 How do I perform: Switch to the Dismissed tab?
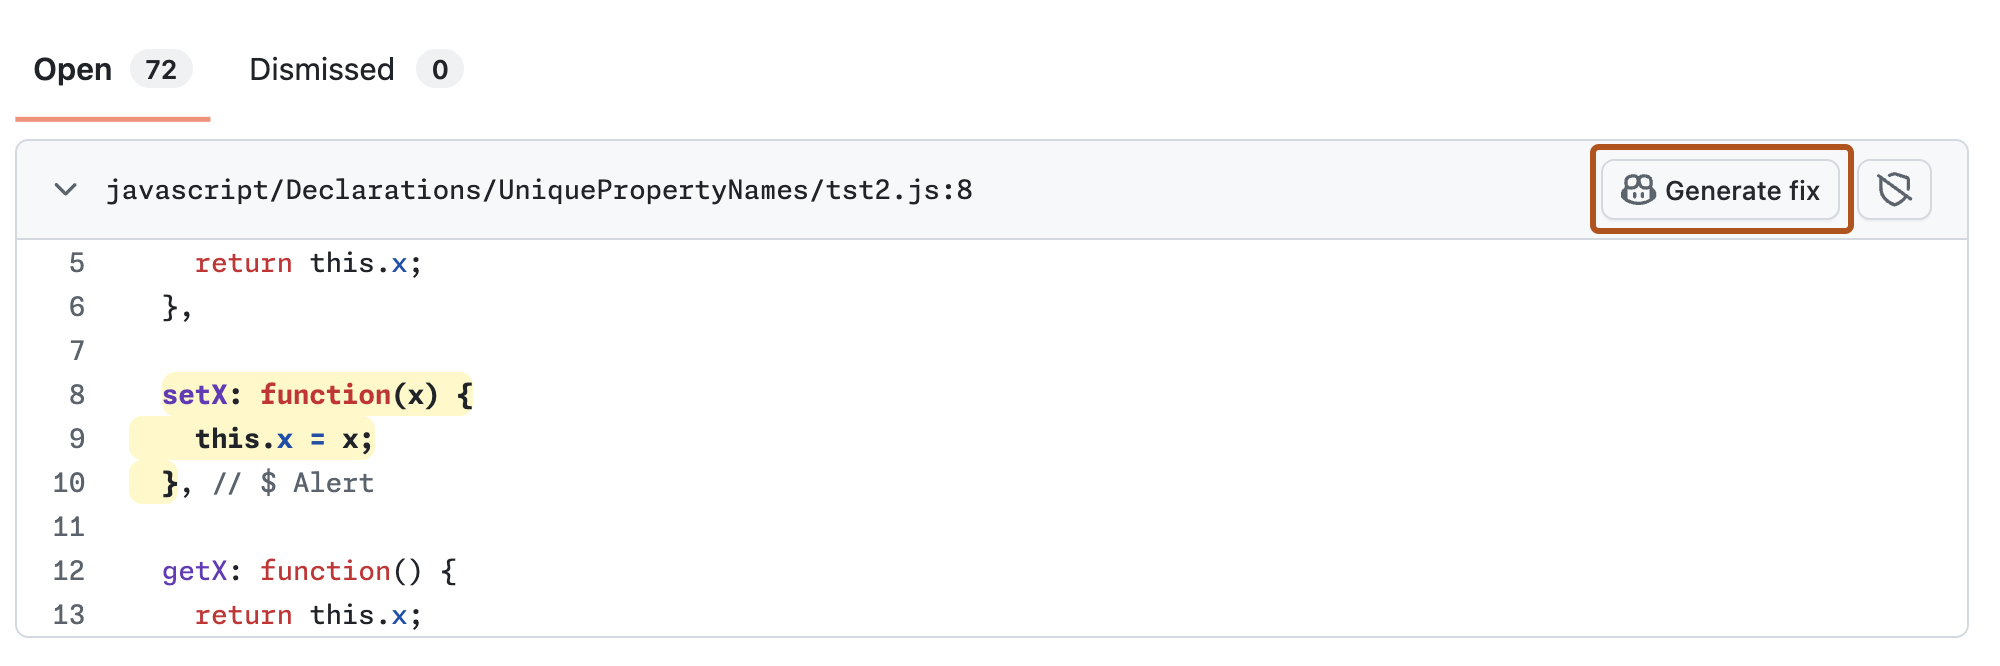(321, 69)
